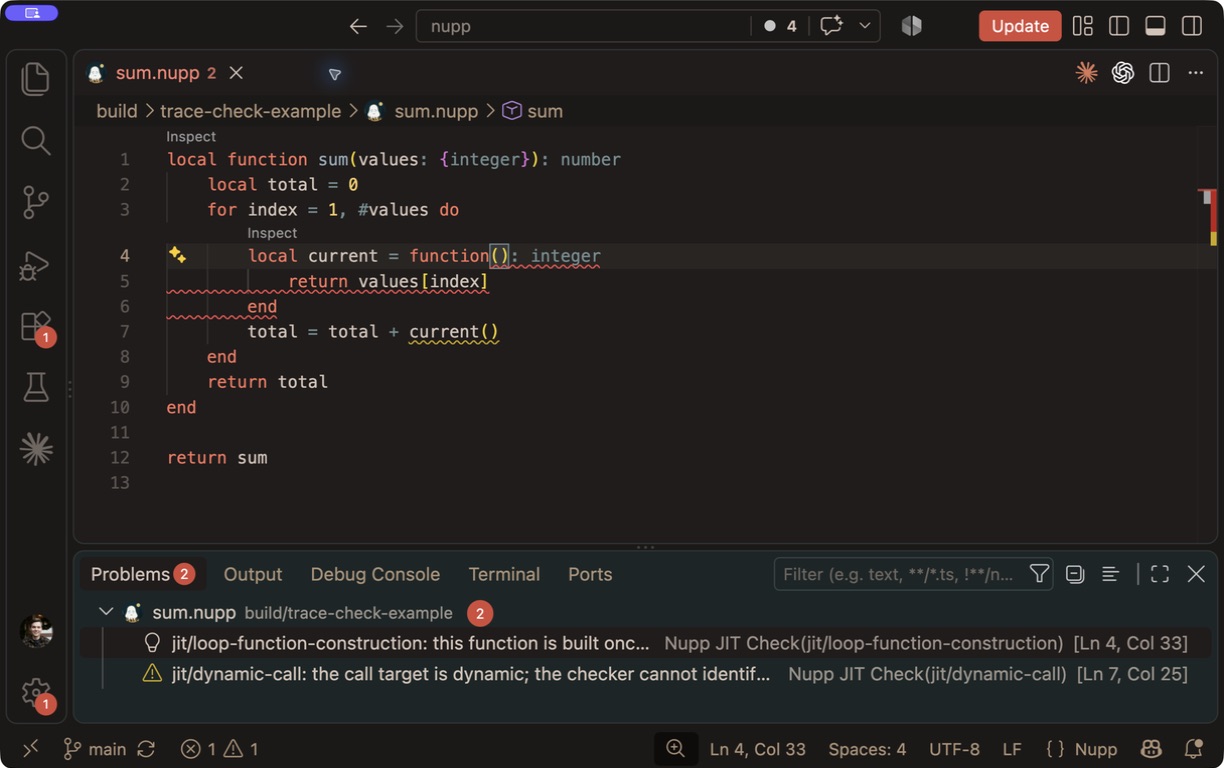Collapse all problems in the panel

1075,574
